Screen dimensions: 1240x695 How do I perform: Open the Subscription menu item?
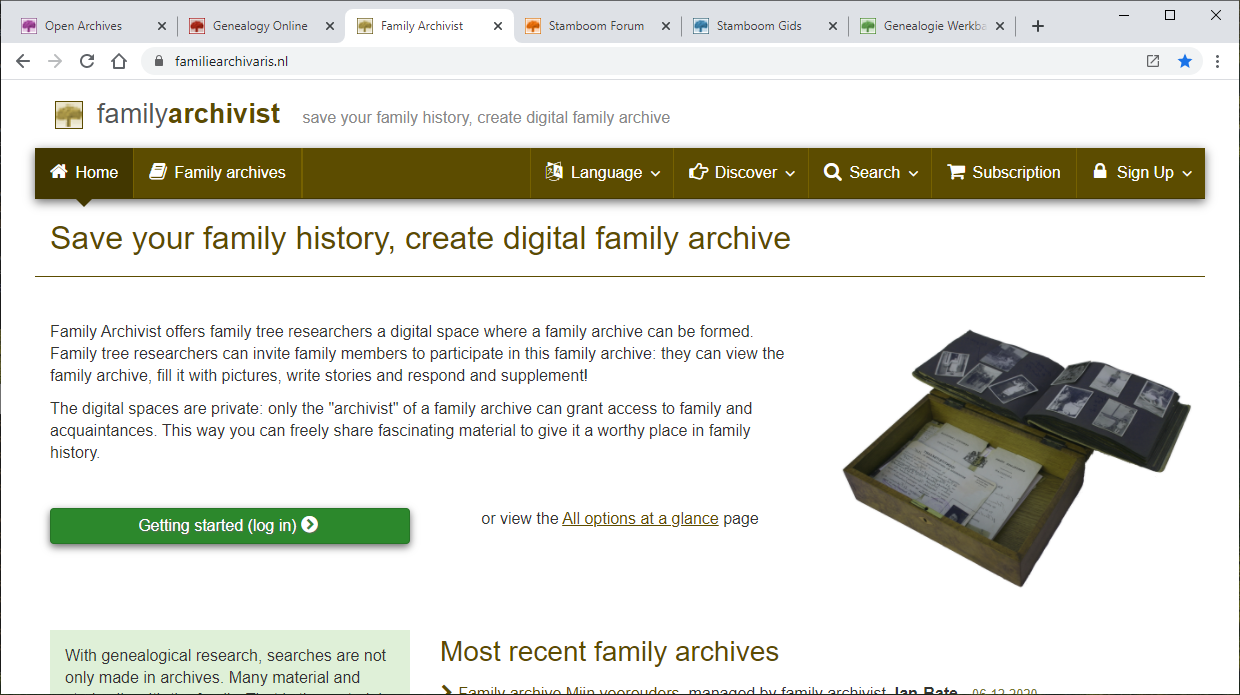pos(1003,173)
